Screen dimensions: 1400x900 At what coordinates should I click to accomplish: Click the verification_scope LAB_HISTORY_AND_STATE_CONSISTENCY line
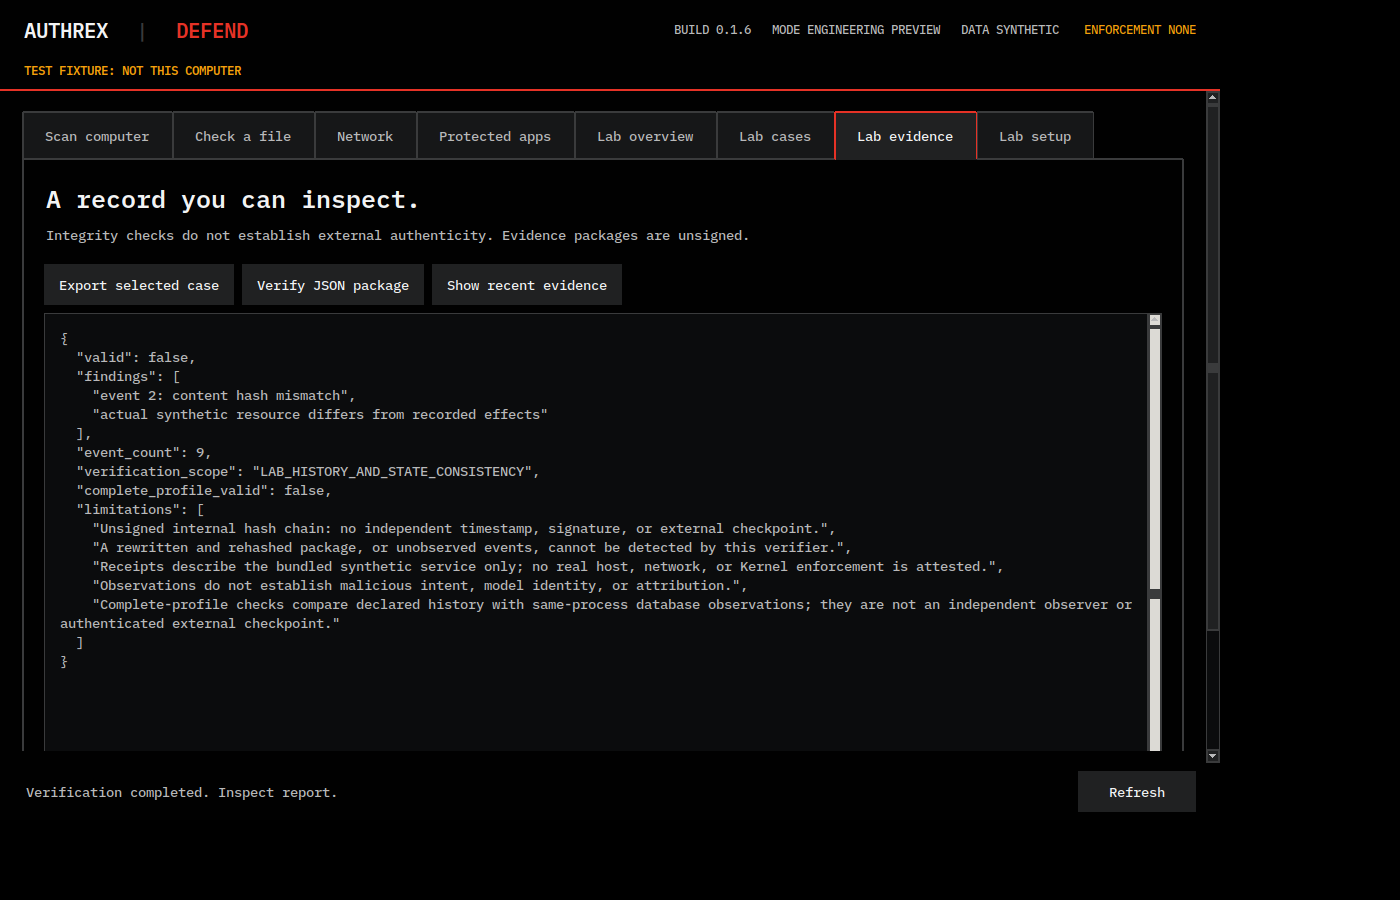pos(308,472)
